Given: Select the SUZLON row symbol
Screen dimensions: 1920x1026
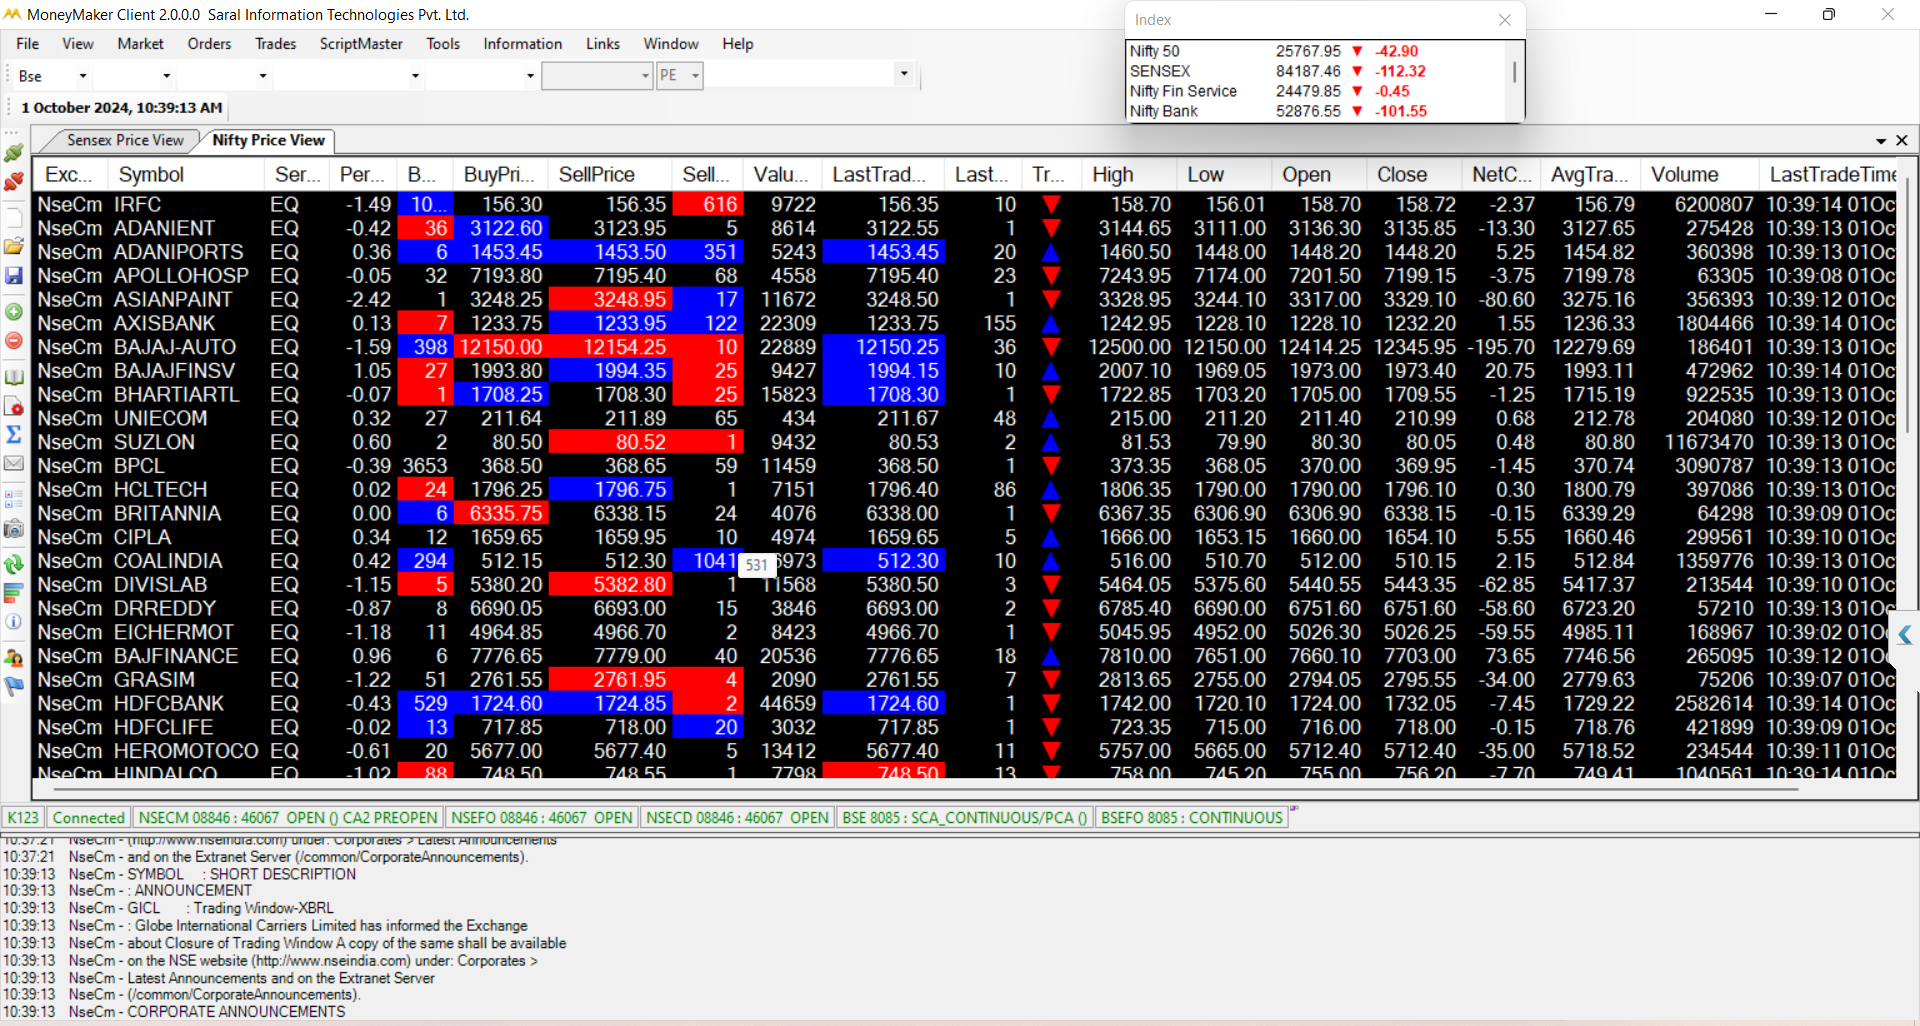Looking at the screenshot, I should (154, 442).
